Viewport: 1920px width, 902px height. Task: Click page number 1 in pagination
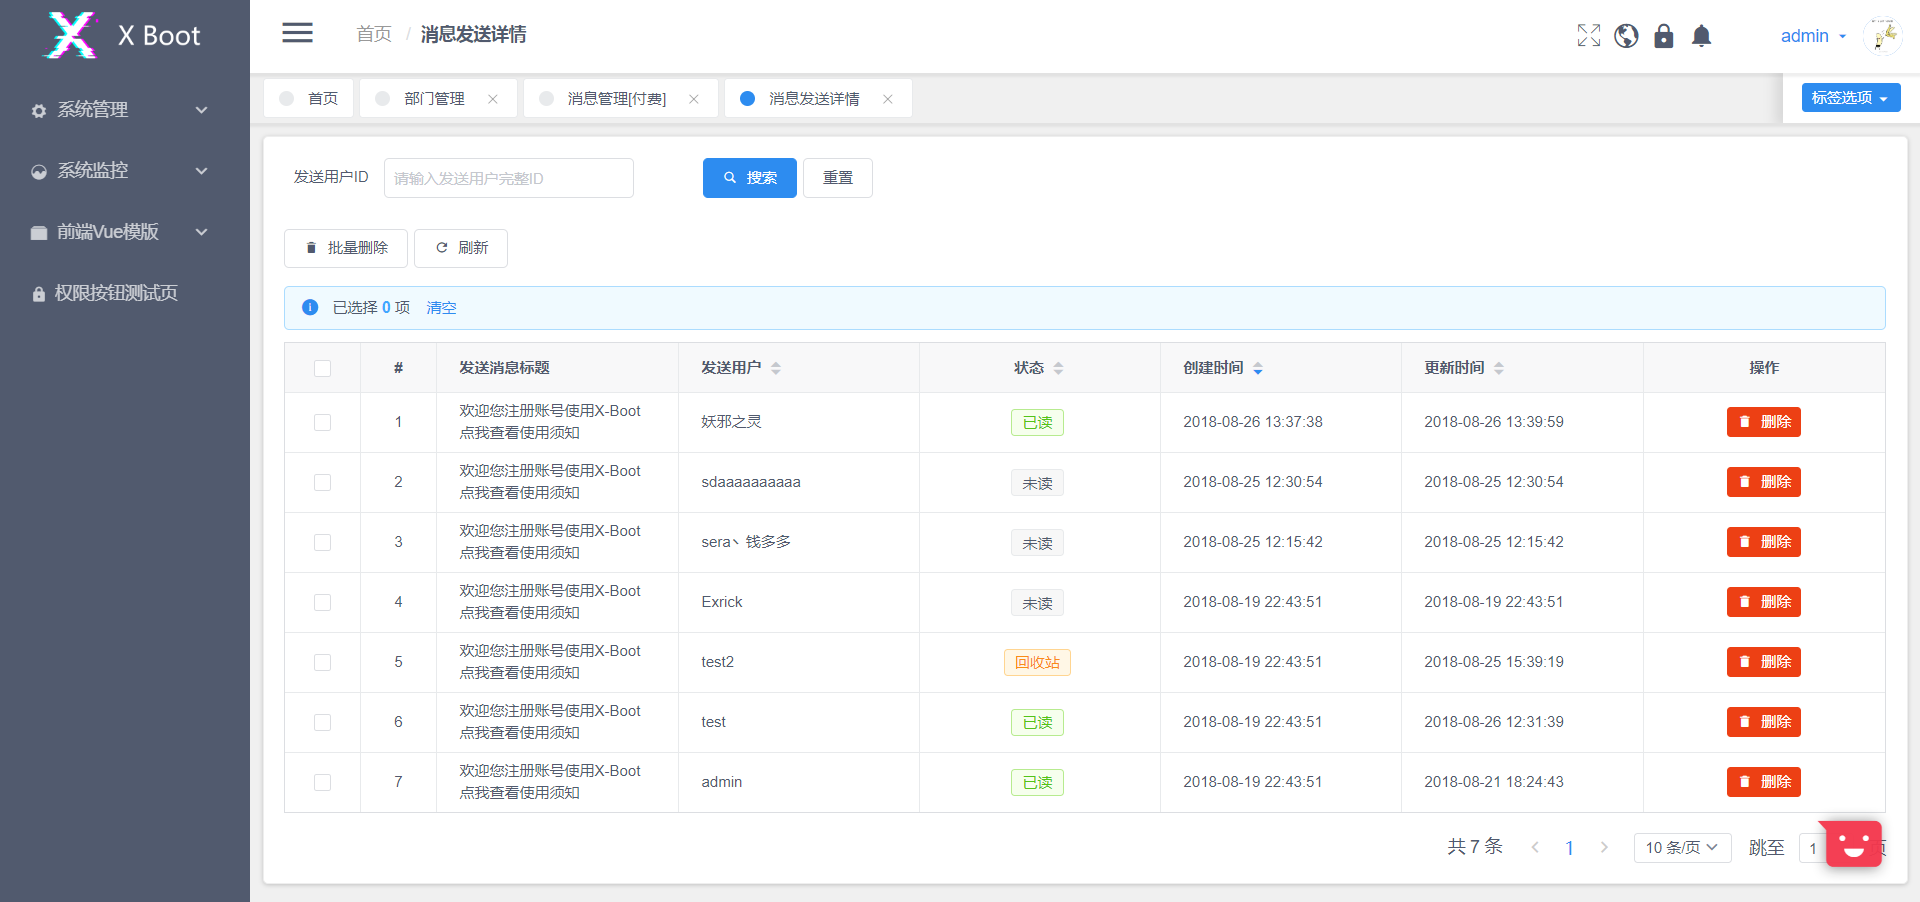click(x=1569, y=848)
